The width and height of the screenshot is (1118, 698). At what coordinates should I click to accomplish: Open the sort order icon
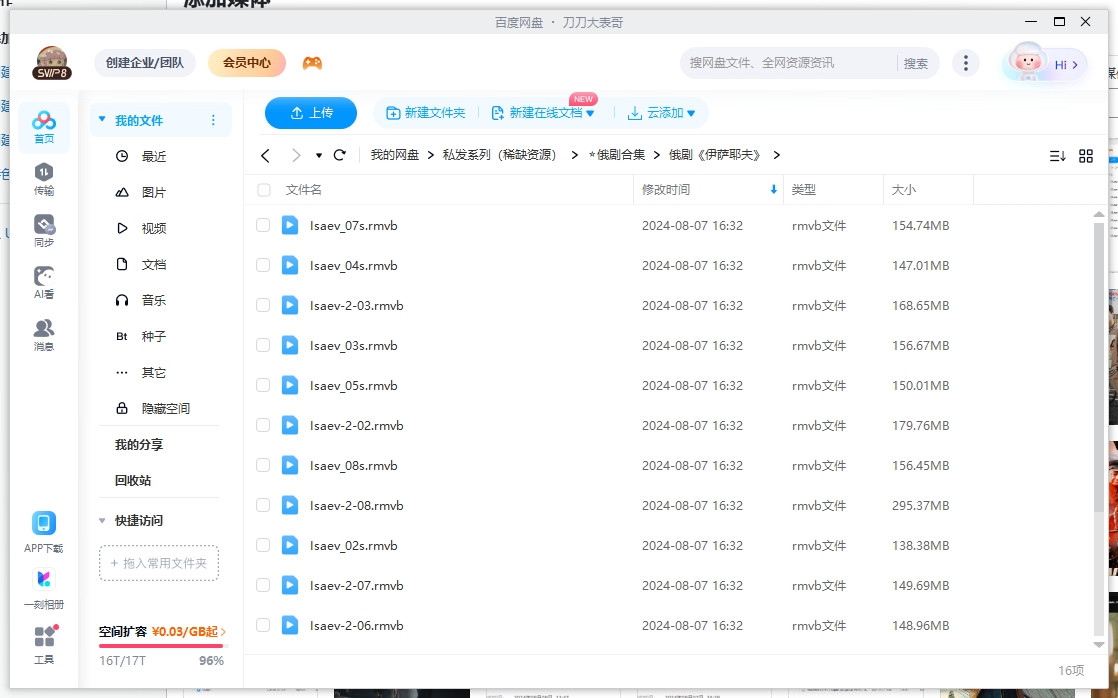point(1058,155)
